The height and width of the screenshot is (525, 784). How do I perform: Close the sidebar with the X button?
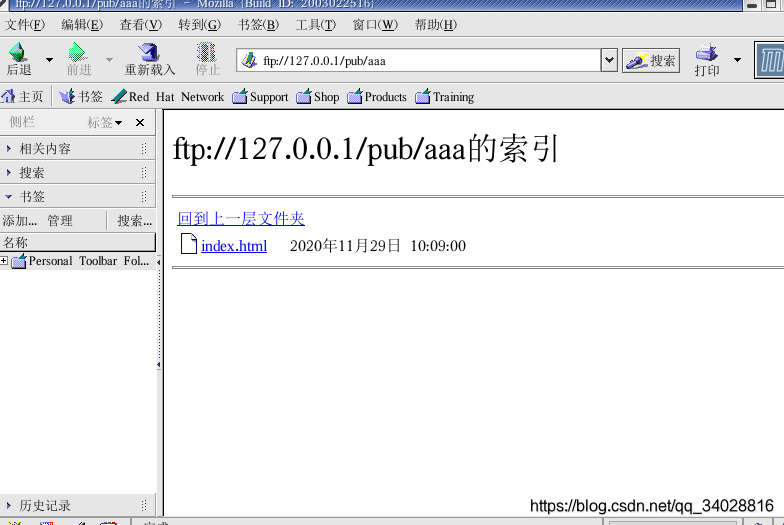click(x=140, y=122)
